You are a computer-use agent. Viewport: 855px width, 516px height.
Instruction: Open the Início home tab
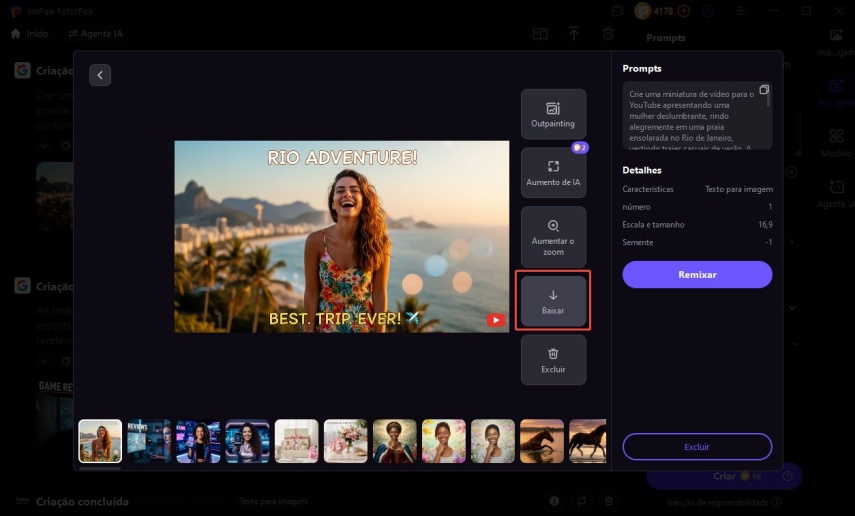coord(29,33)
